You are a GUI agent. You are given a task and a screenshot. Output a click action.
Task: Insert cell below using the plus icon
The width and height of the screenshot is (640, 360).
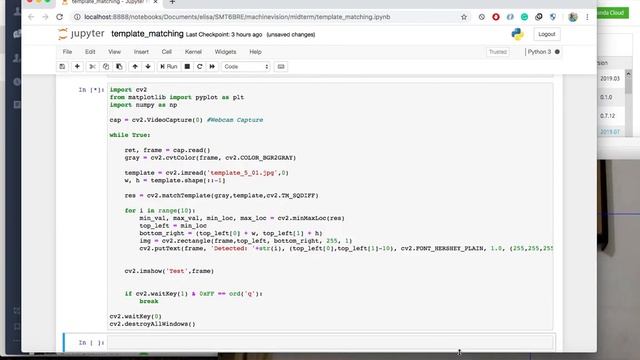pos(77,67)
